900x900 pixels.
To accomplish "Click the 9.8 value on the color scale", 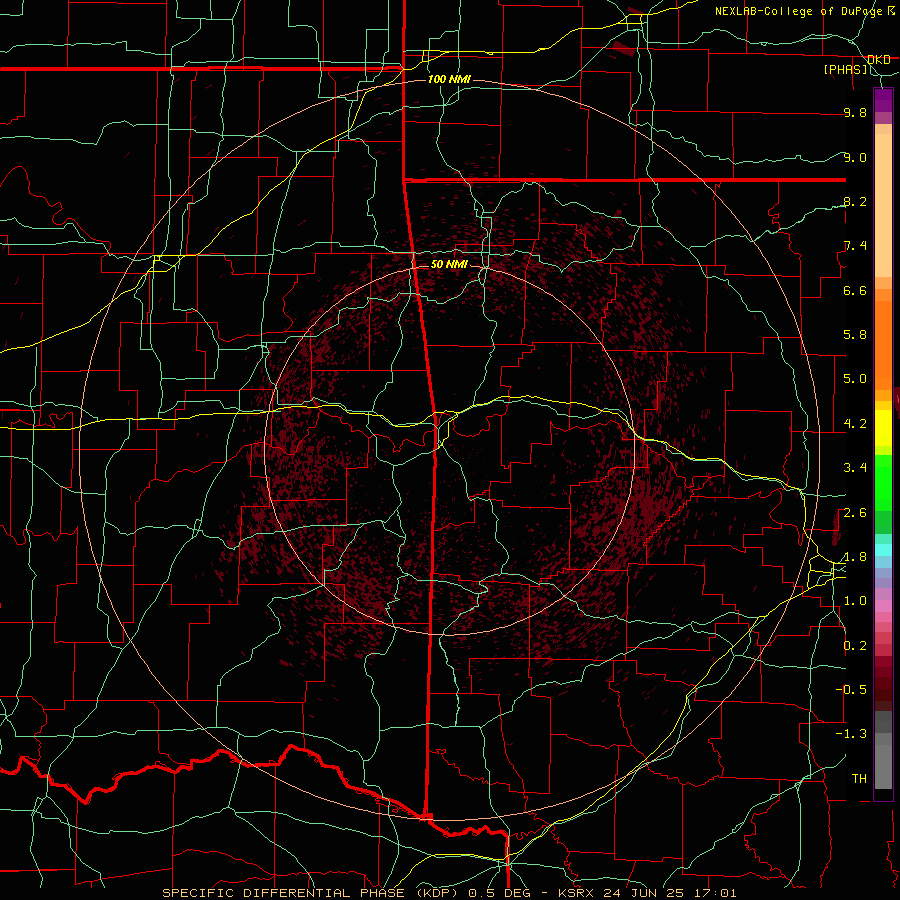I will 855,112.
